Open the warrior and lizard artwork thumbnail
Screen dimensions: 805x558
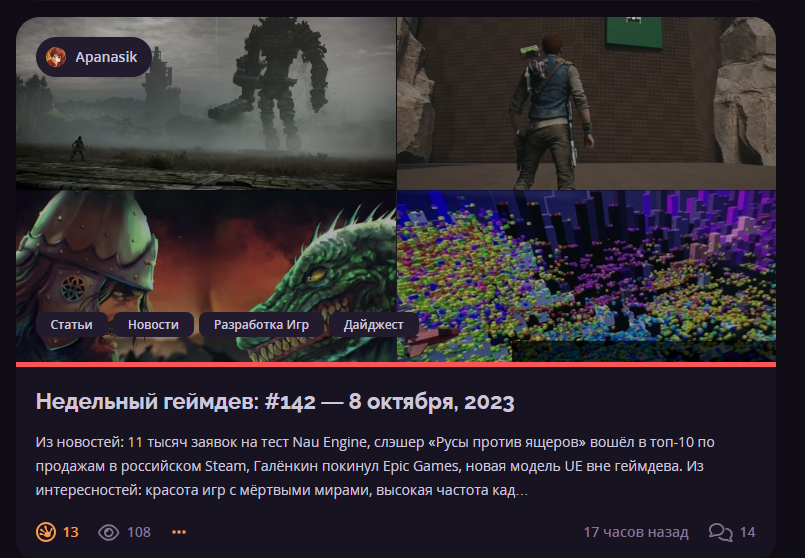coord(206,276)
